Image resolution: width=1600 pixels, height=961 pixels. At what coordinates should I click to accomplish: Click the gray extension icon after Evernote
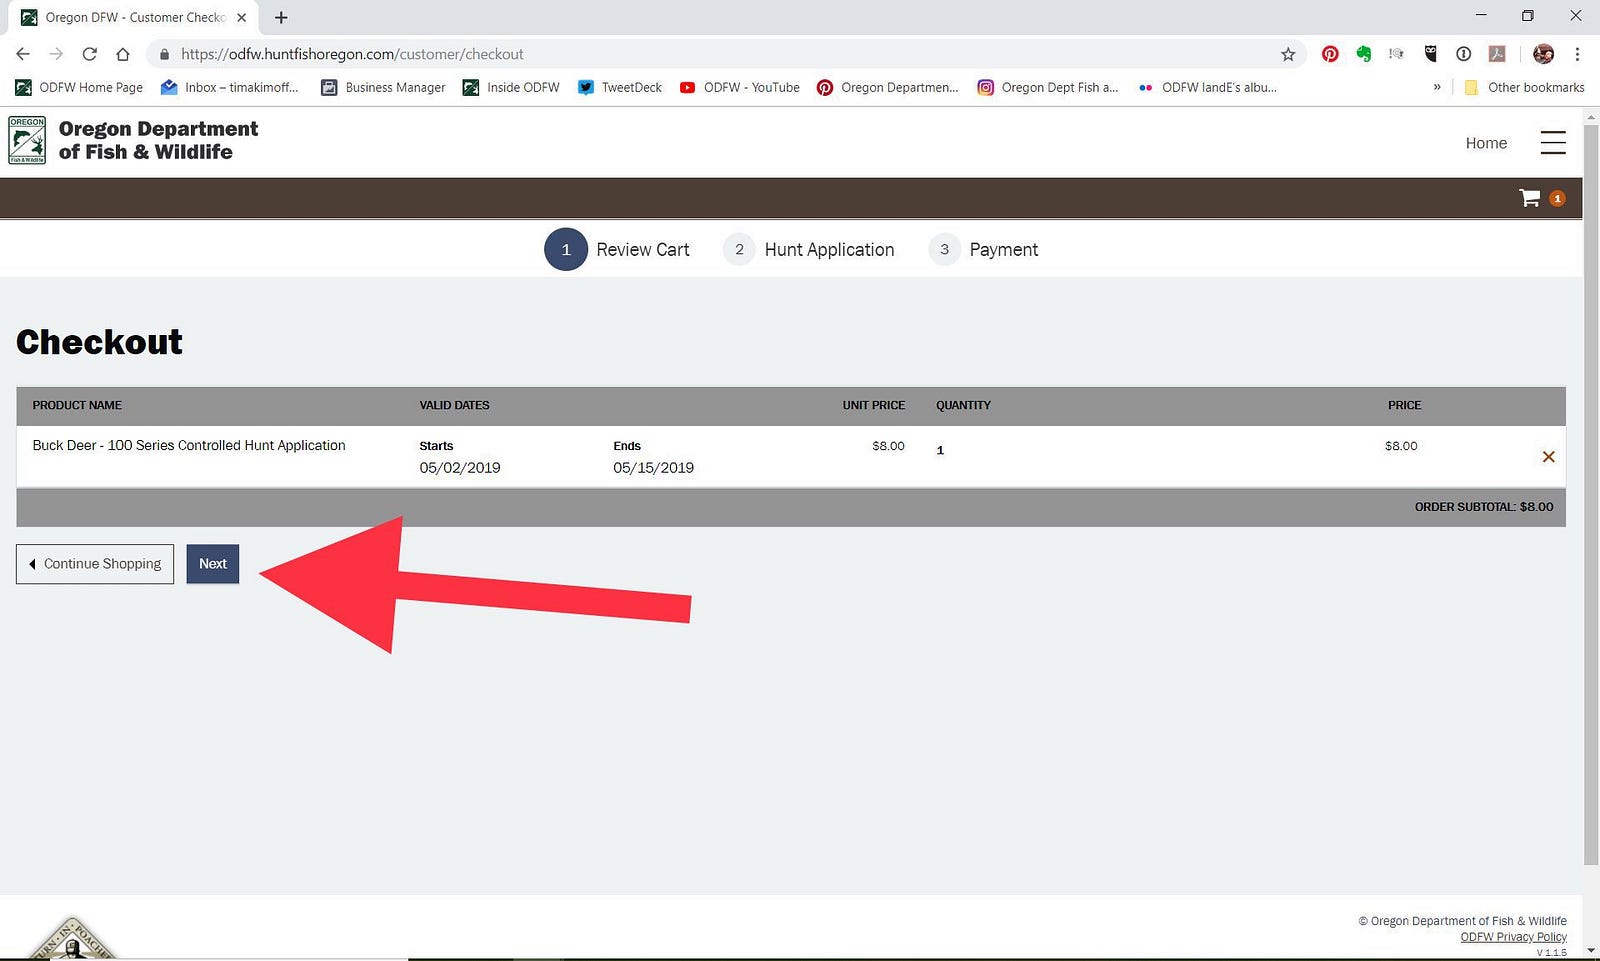coord(1396,54)
